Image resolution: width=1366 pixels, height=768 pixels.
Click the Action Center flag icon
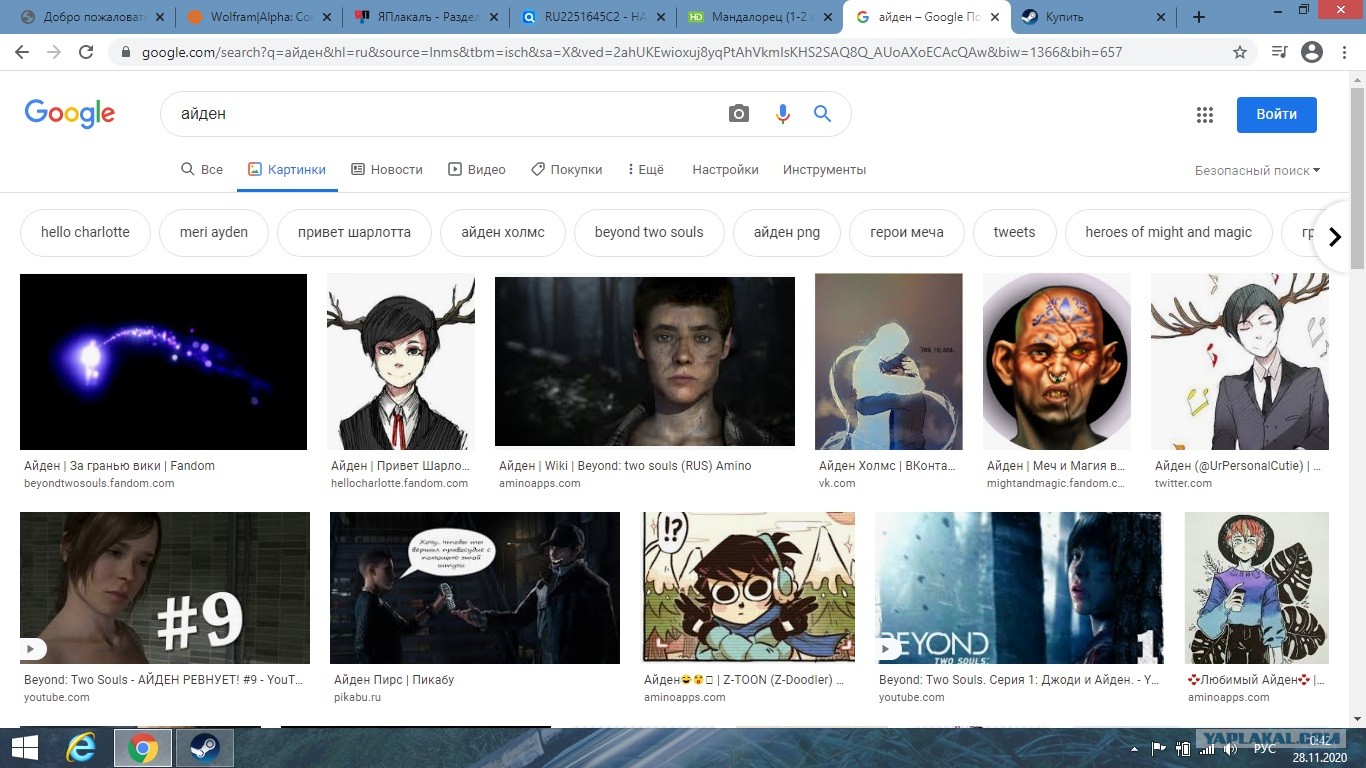tap(1160, 748)
